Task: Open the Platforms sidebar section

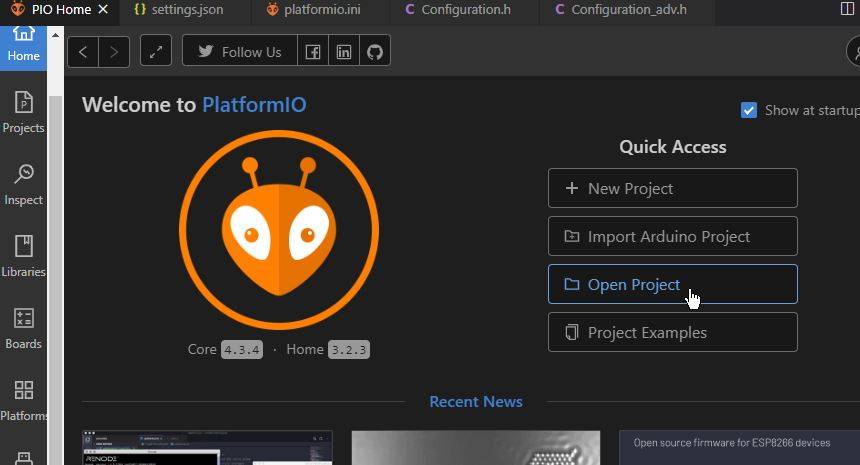Action: pos(23,401)
